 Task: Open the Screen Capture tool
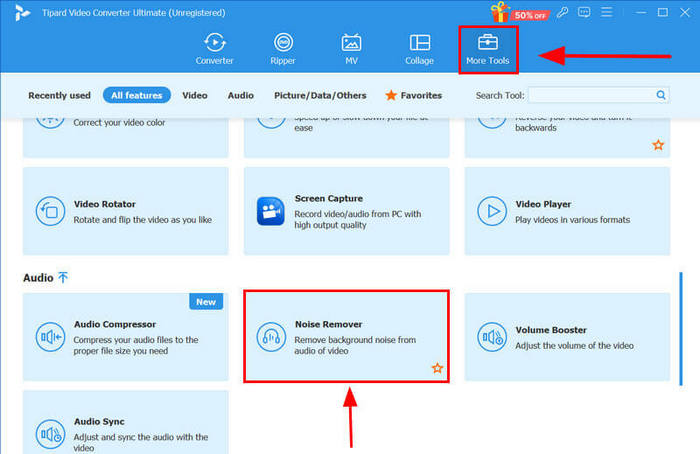tap(346, 211)
